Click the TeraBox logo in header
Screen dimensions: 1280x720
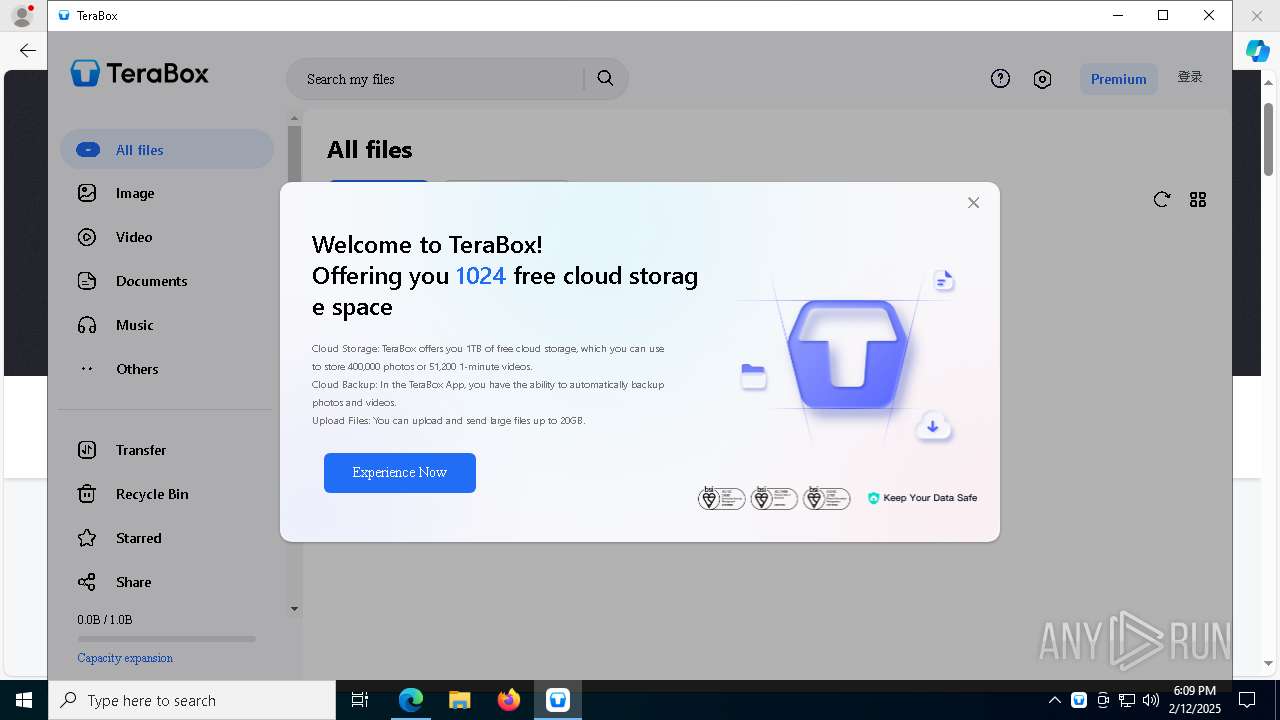point(140,73)
